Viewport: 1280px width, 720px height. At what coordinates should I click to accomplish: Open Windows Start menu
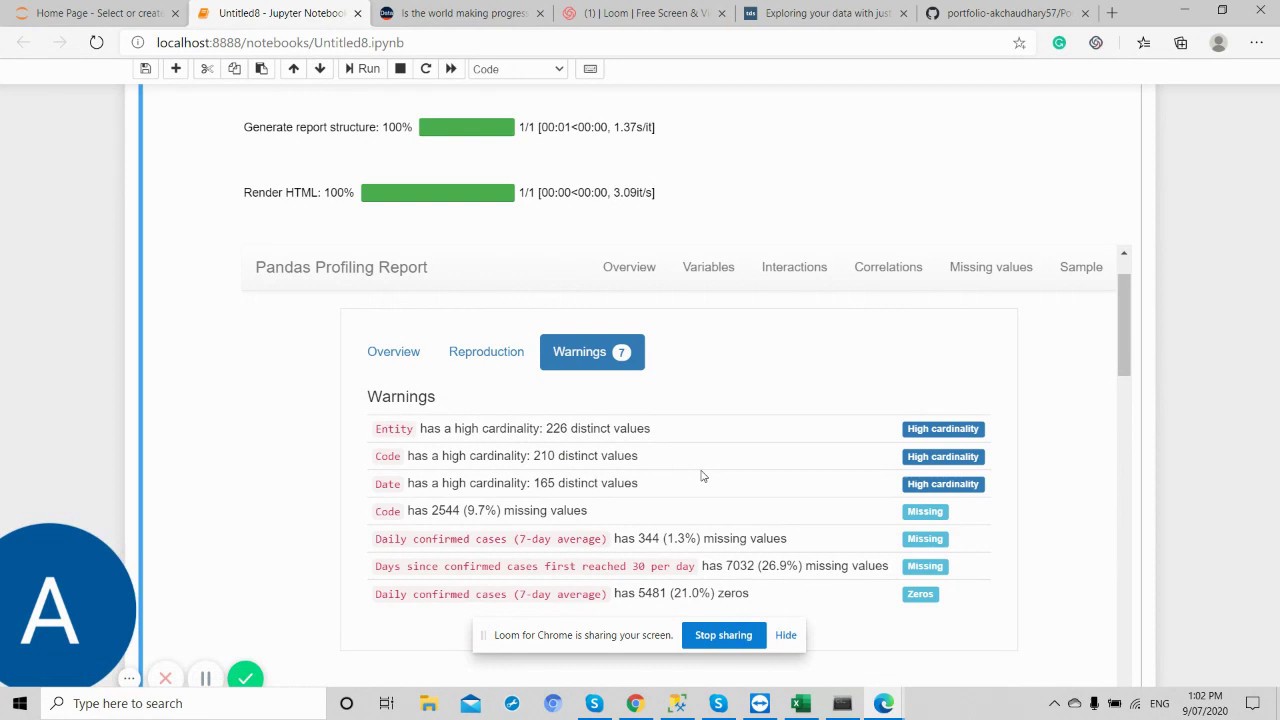(x=20, y=703)
